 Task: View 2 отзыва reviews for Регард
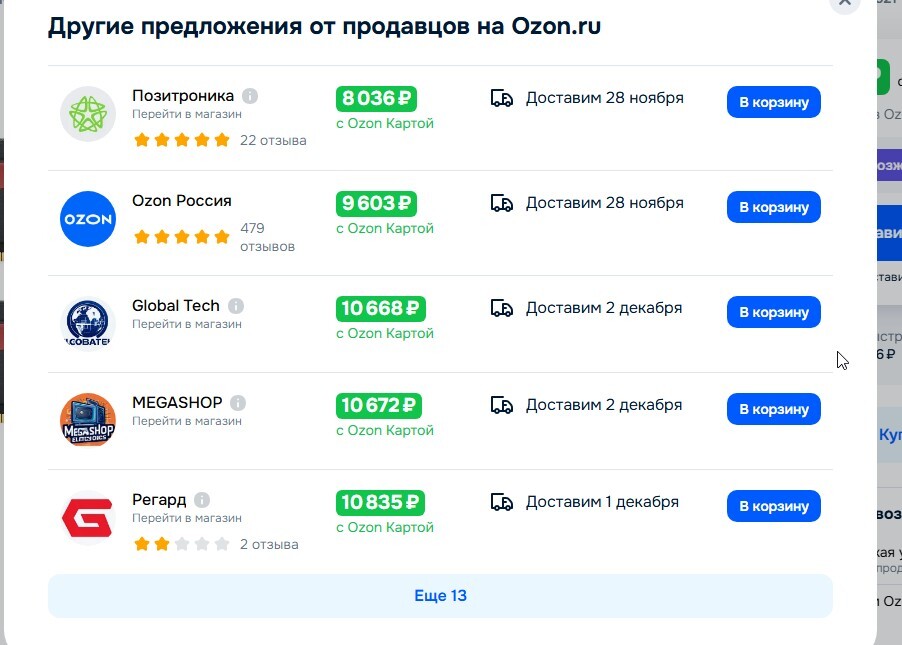(x=269, y=545)
